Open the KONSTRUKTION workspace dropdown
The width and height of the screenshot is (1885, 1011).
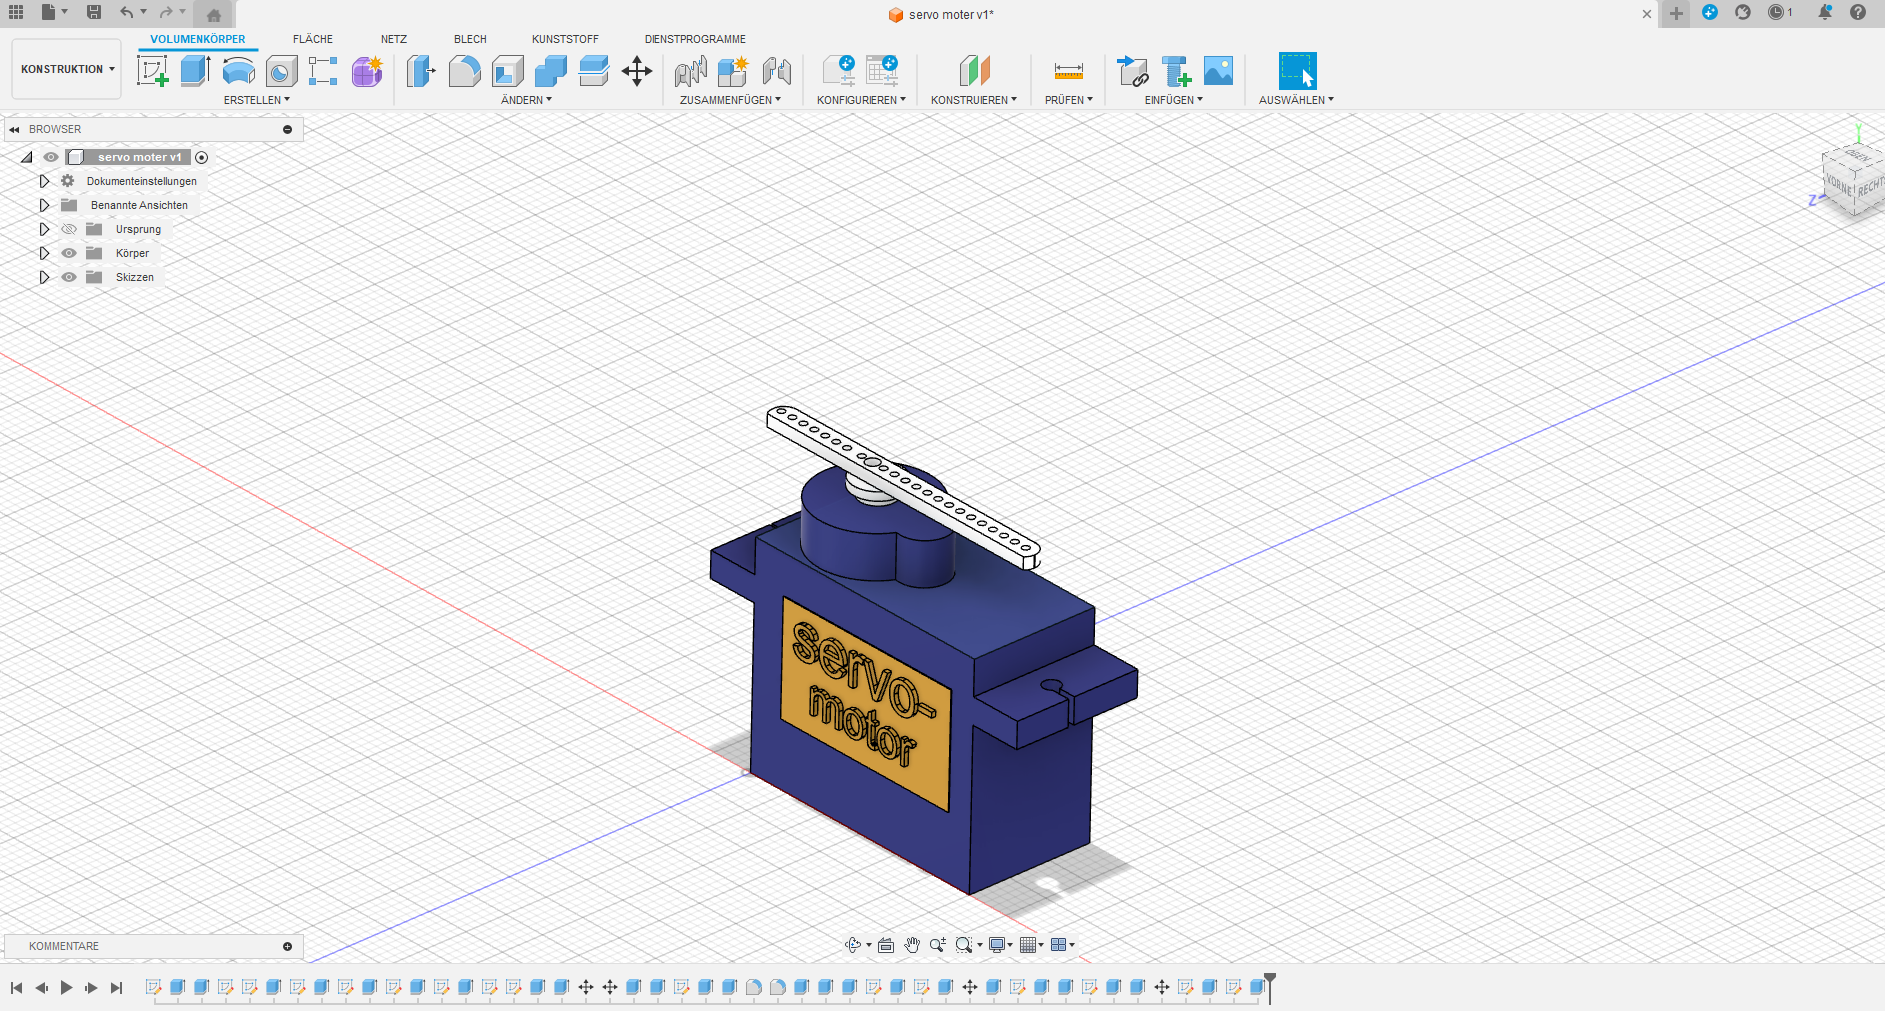pyautogui.click(x=67, y=69)
